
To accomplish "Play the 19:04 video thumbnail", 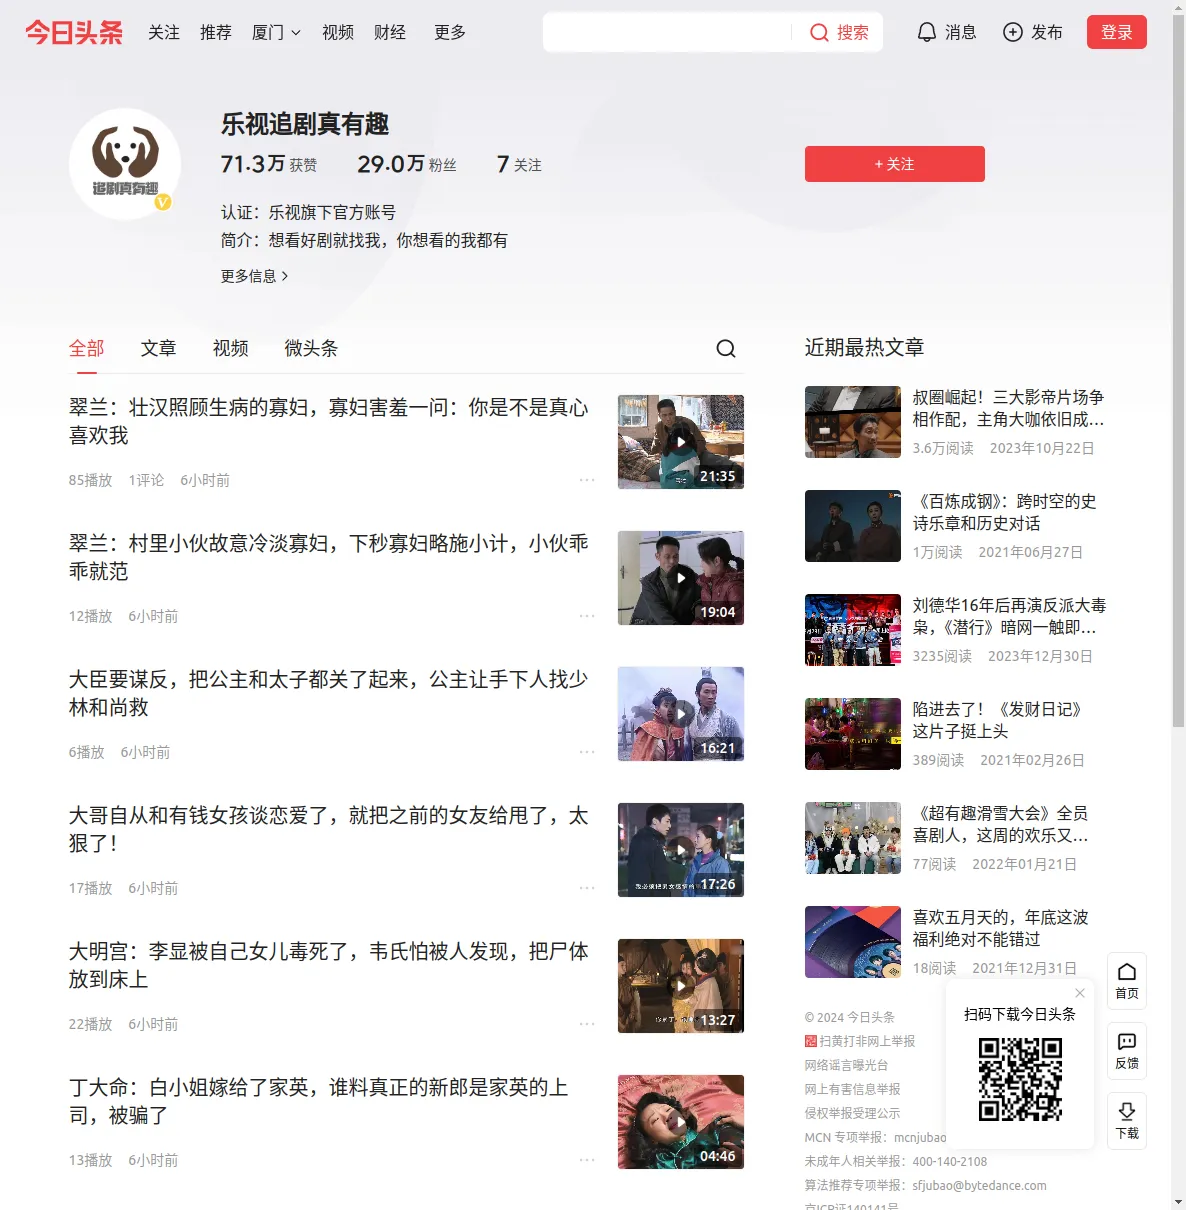I will point(681,578).
